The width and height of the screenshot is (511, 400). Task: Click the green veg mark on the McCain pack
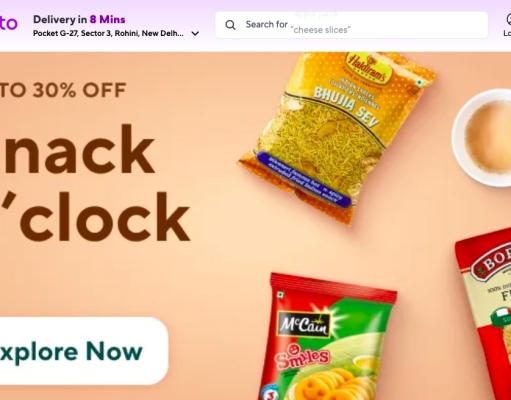click(281, 295)
